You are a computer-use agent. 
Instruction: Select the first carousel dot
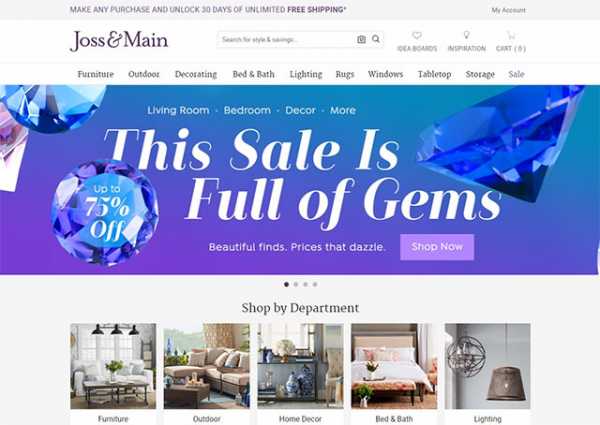286,284
